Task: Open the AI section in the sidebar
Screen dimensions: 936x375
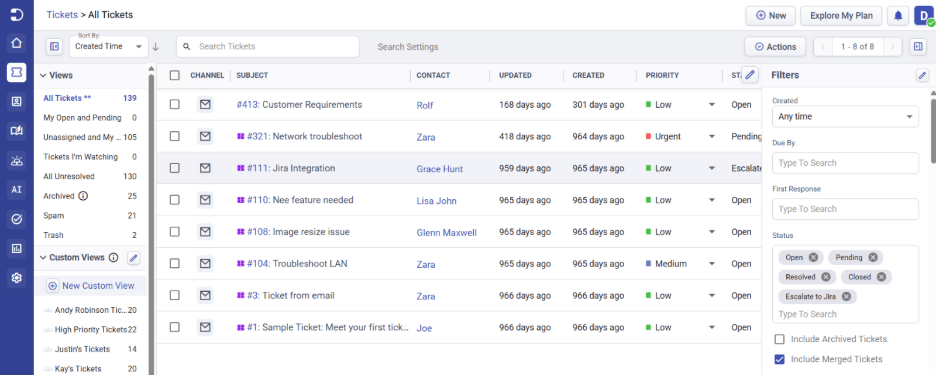Action: coord(17,189)
